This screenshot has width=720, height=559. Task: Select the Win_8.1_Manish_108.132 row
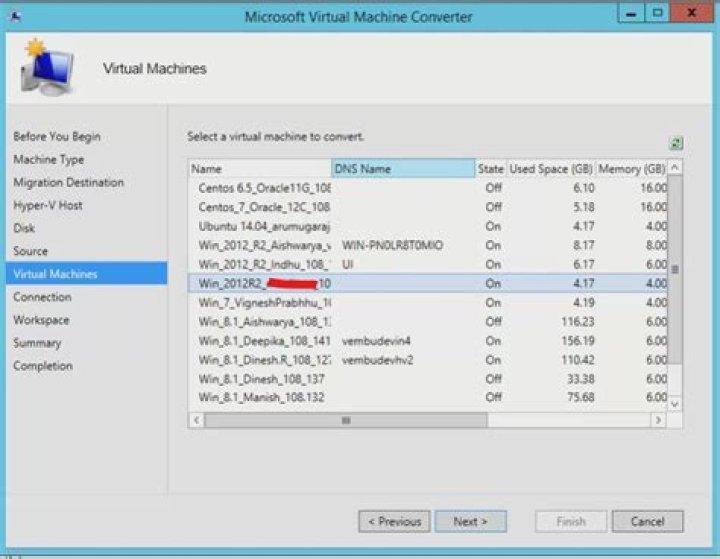[265, 398]
